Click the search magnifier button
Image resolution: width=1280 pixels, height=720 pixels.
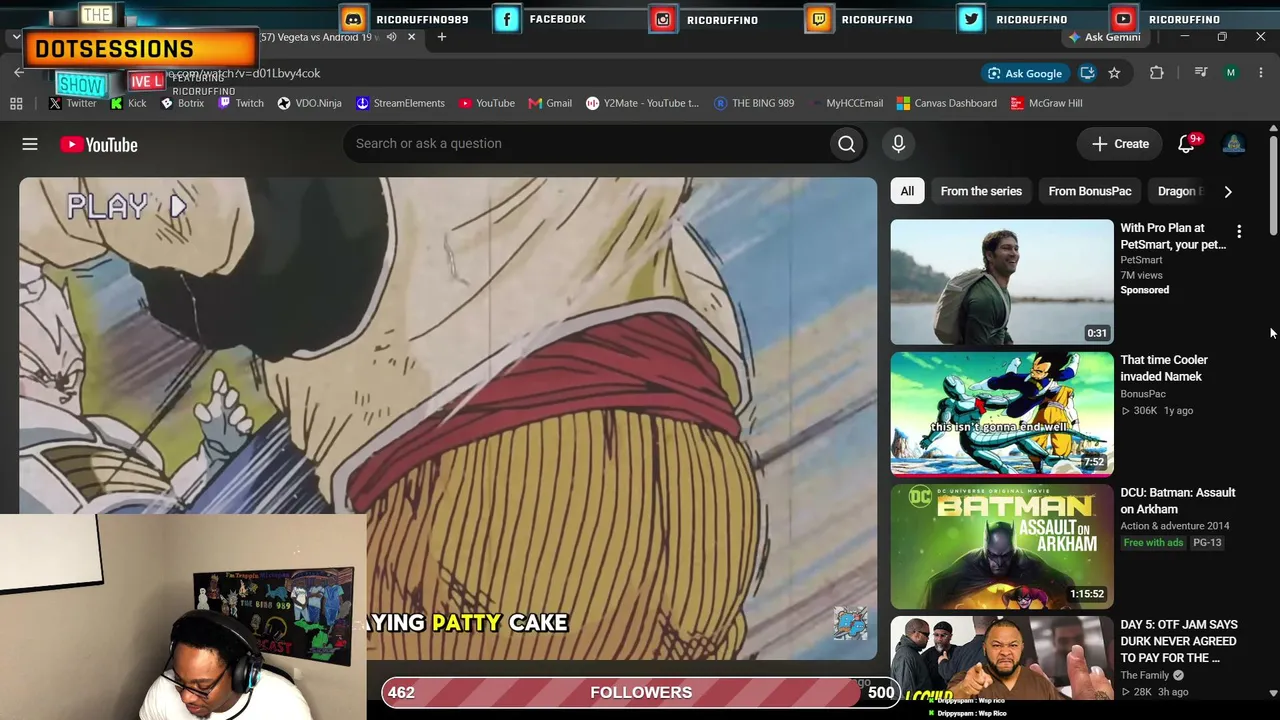846,144
